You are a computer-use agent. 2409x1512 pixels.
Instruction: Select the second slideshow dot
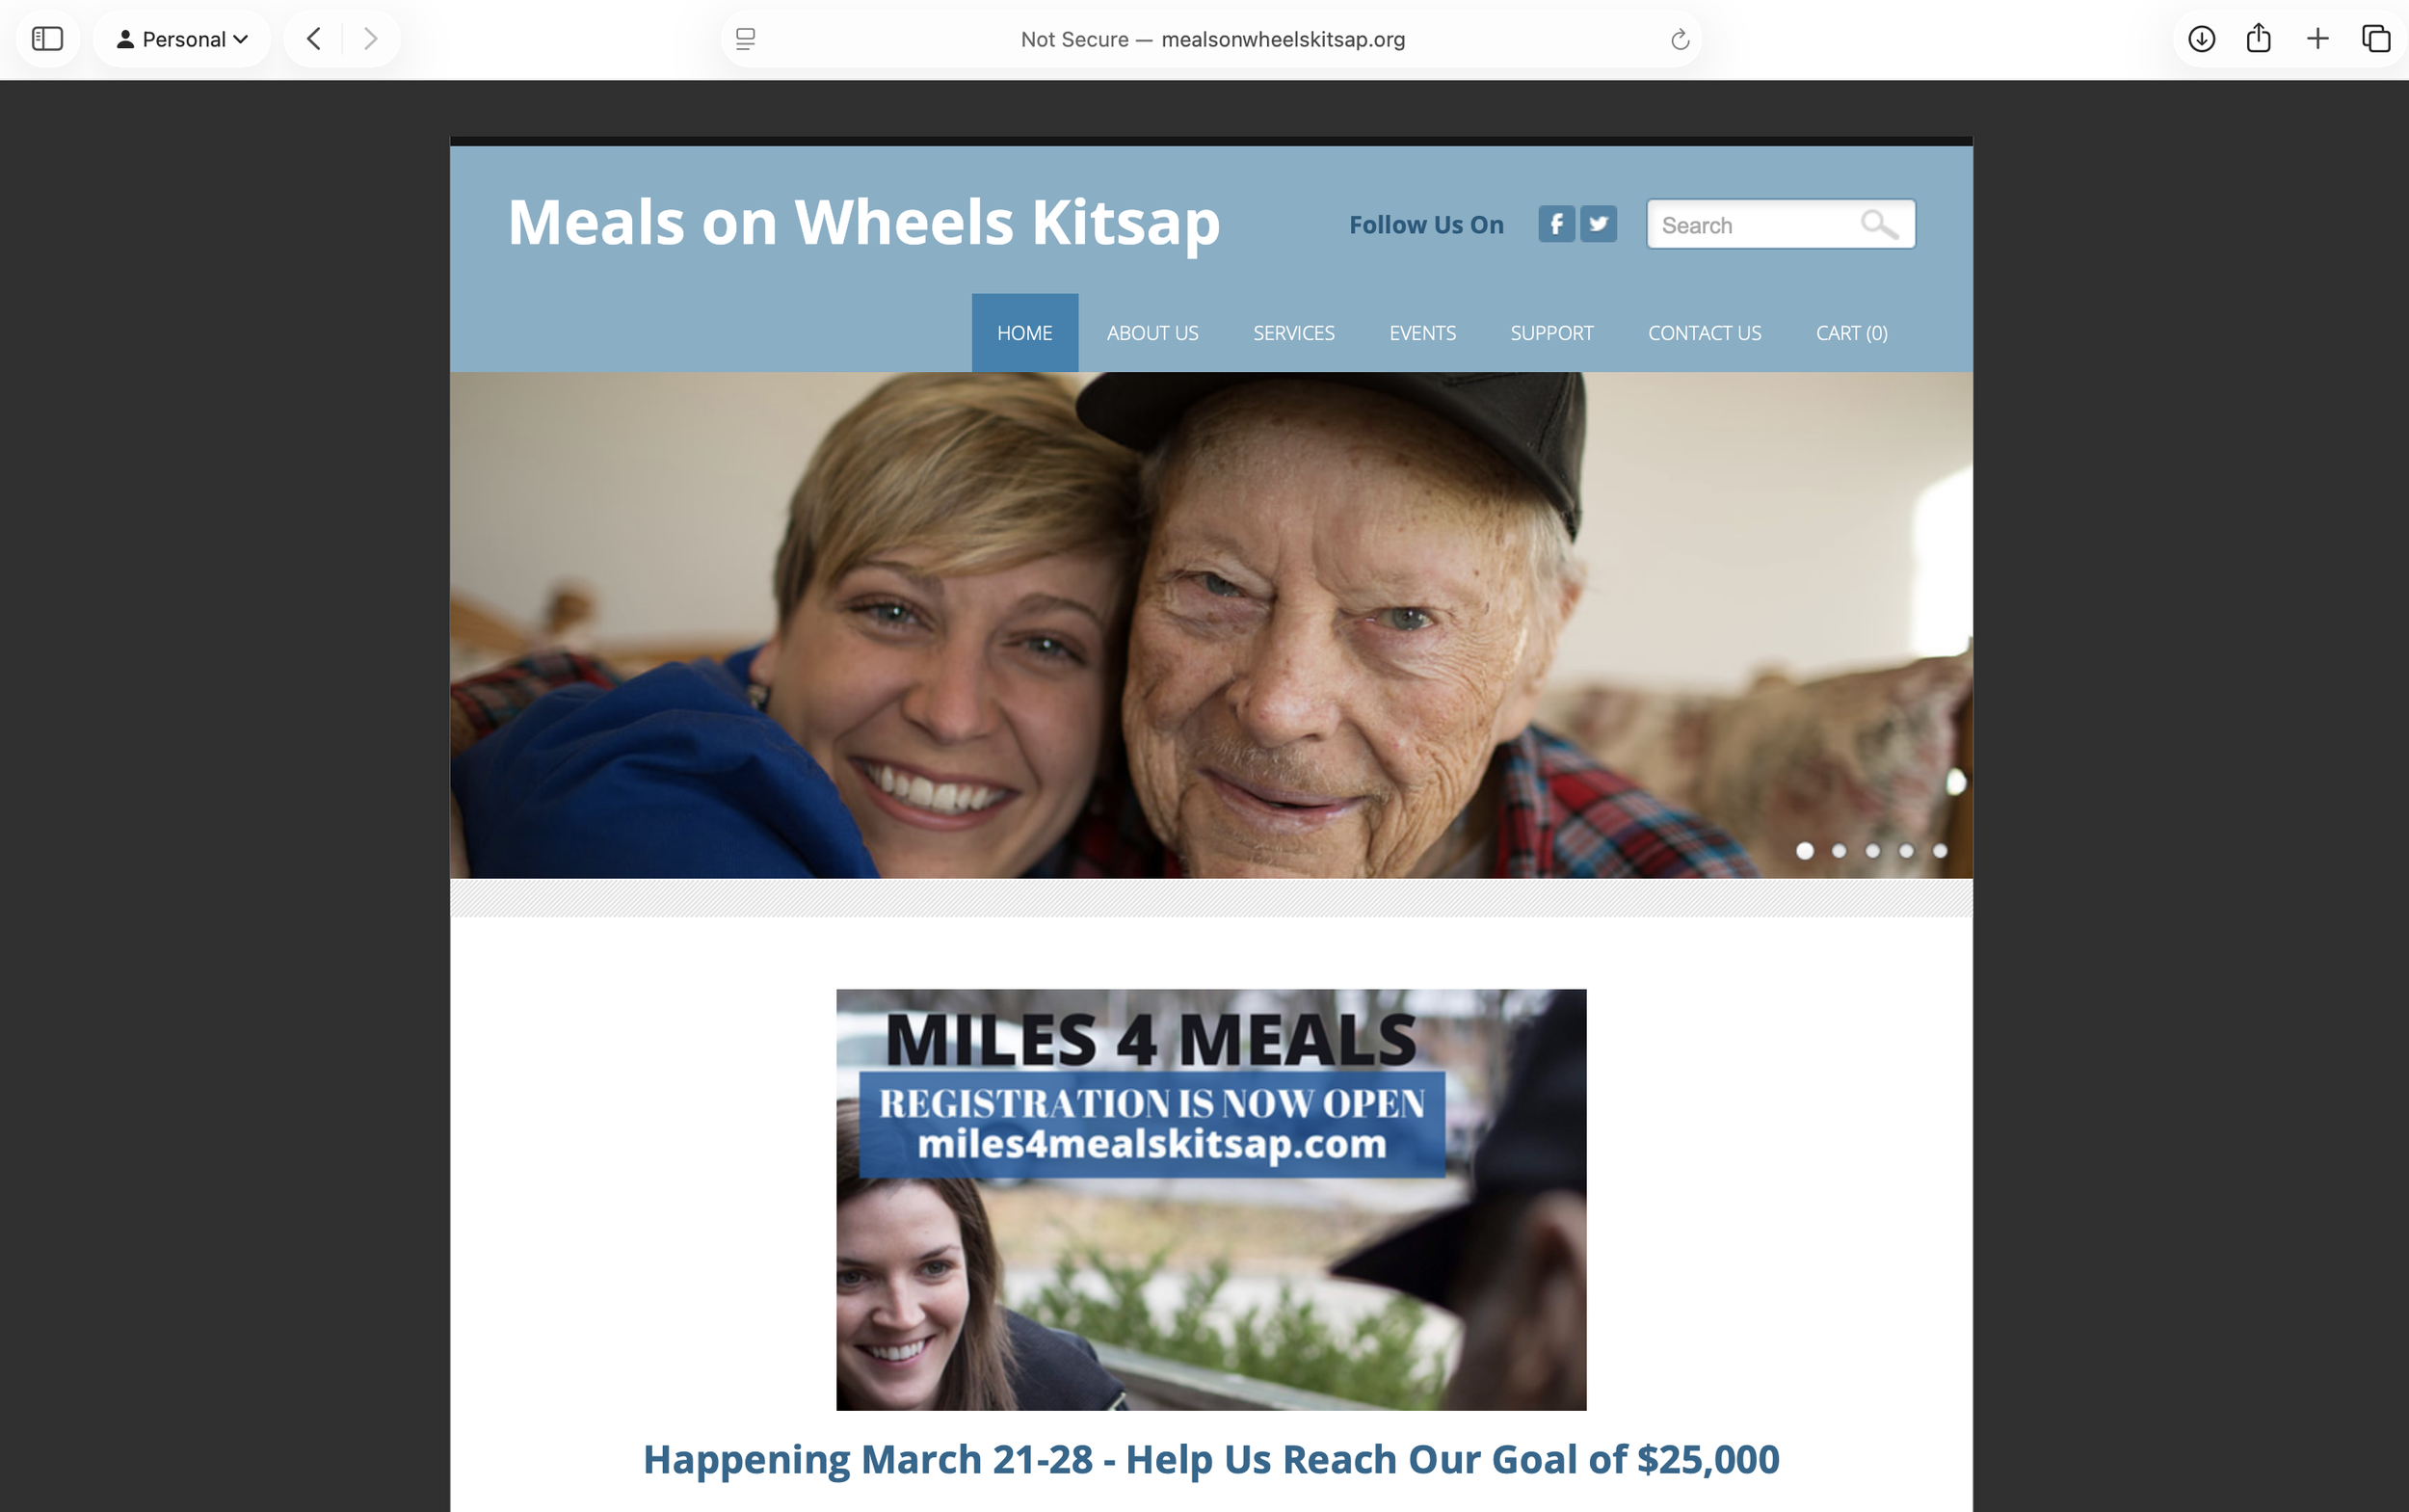coord(1838,851)
